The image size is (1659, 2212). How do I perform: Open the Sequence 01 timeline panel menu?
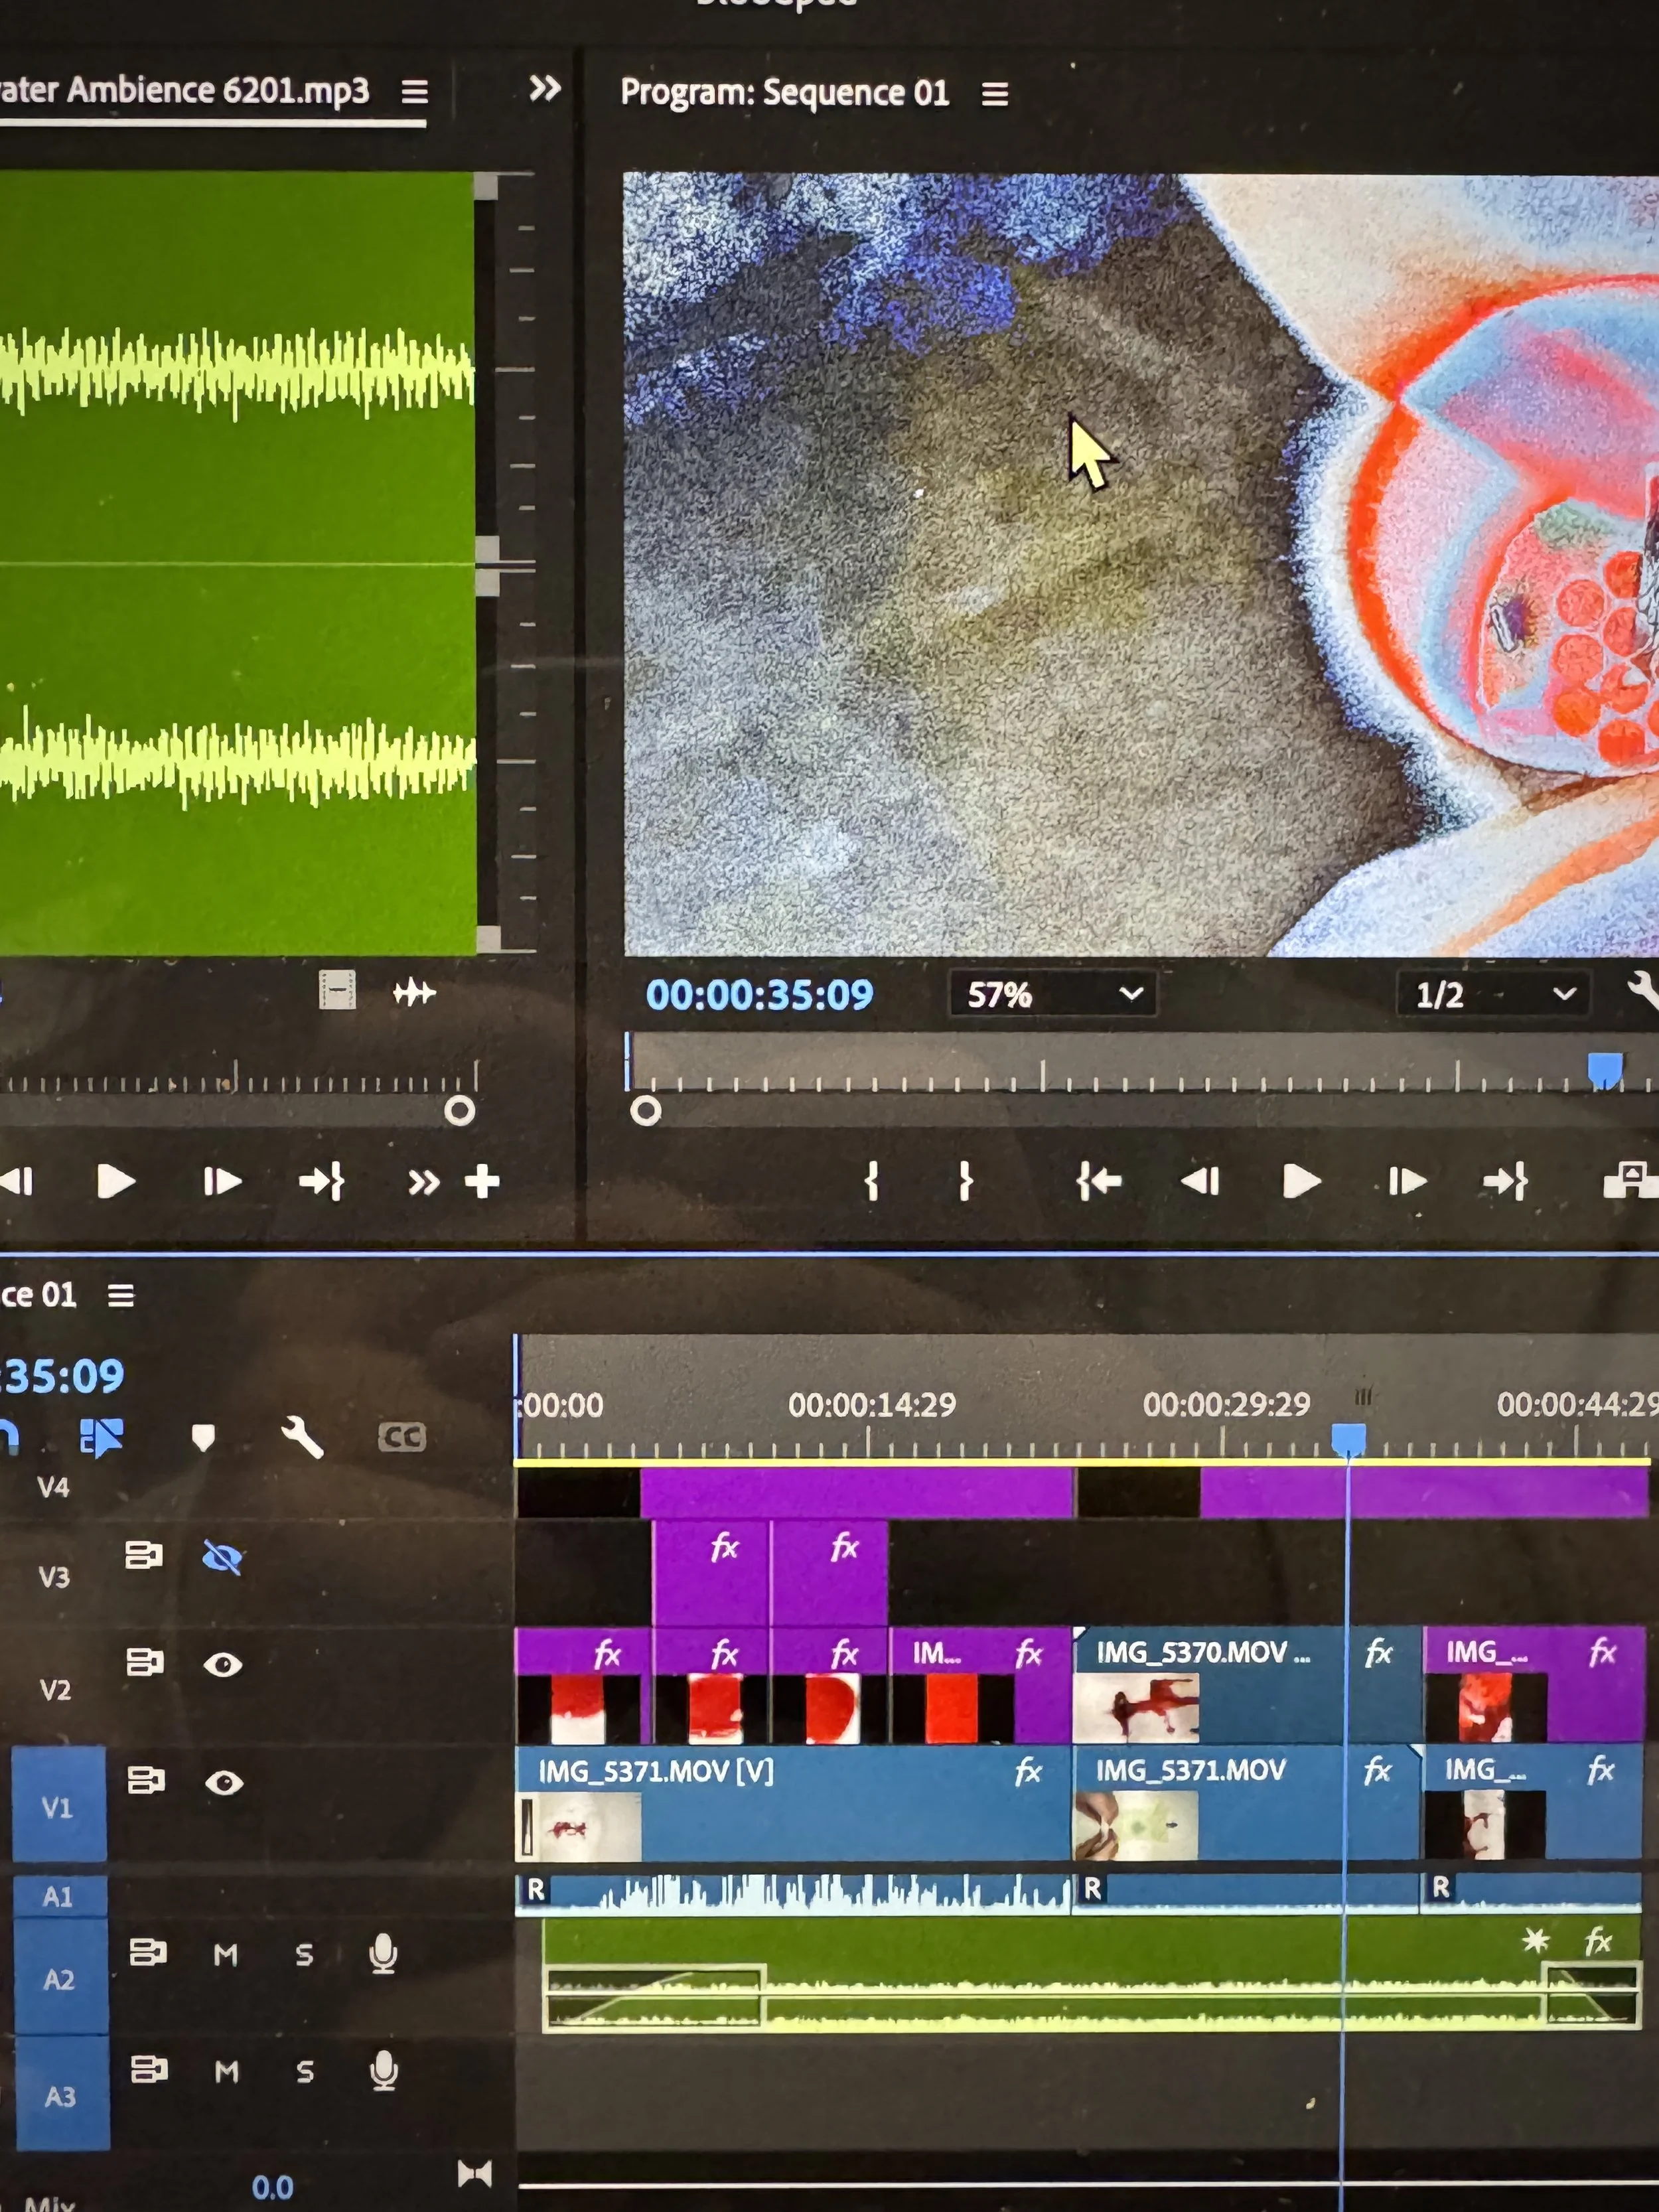click(121, 1295)
